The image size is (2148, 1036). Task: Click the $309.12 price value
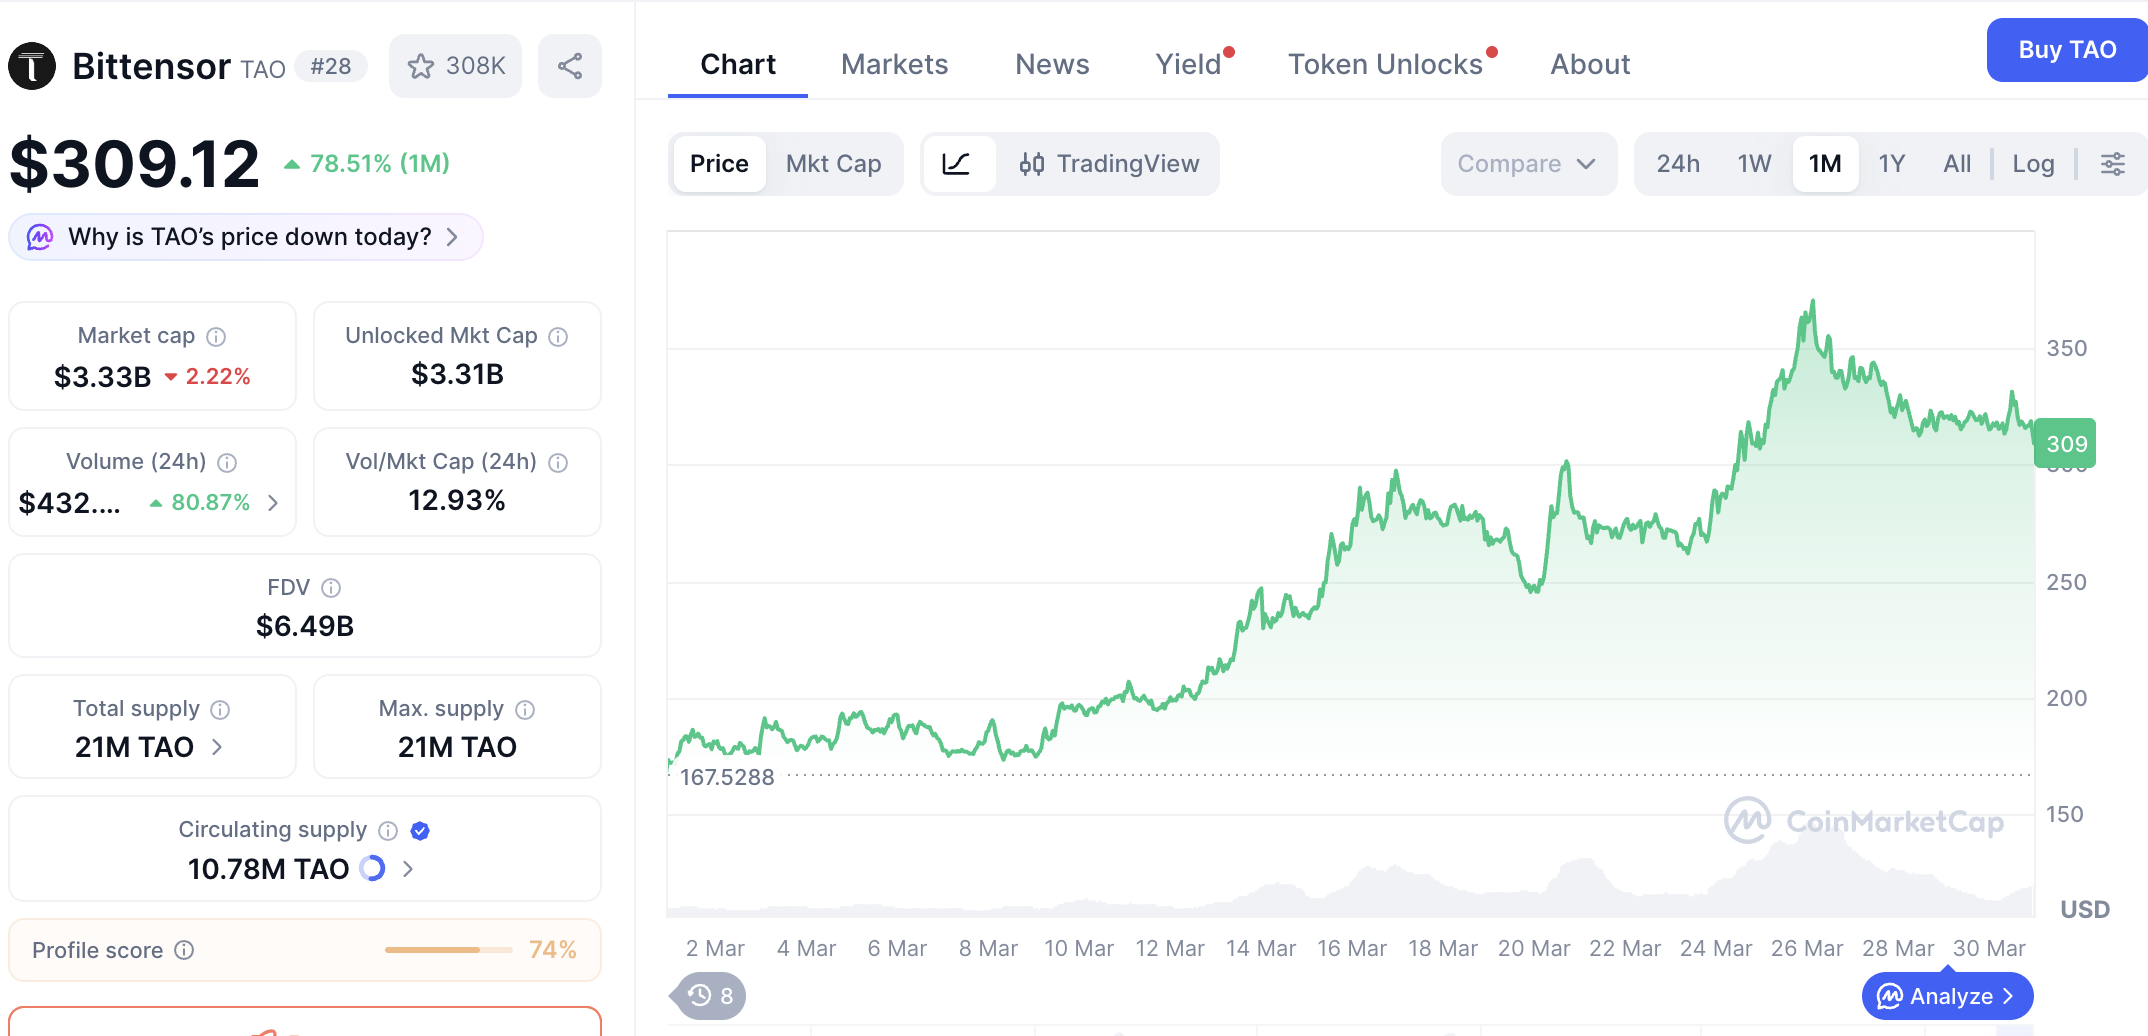pyautogui.click(x=135, y=164)
